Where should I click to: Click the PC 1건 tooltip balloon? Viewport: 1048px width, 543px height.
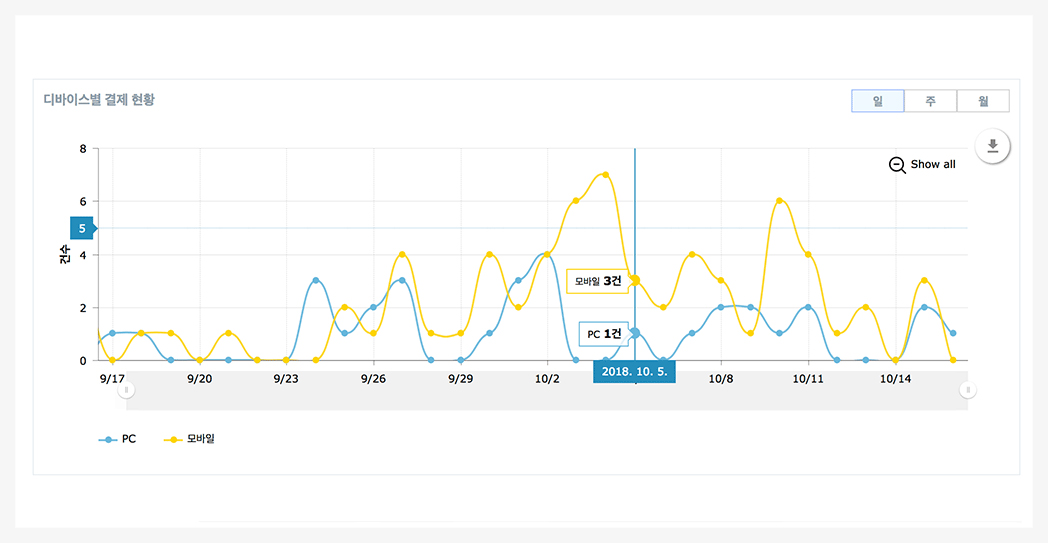tap(603, 333)
